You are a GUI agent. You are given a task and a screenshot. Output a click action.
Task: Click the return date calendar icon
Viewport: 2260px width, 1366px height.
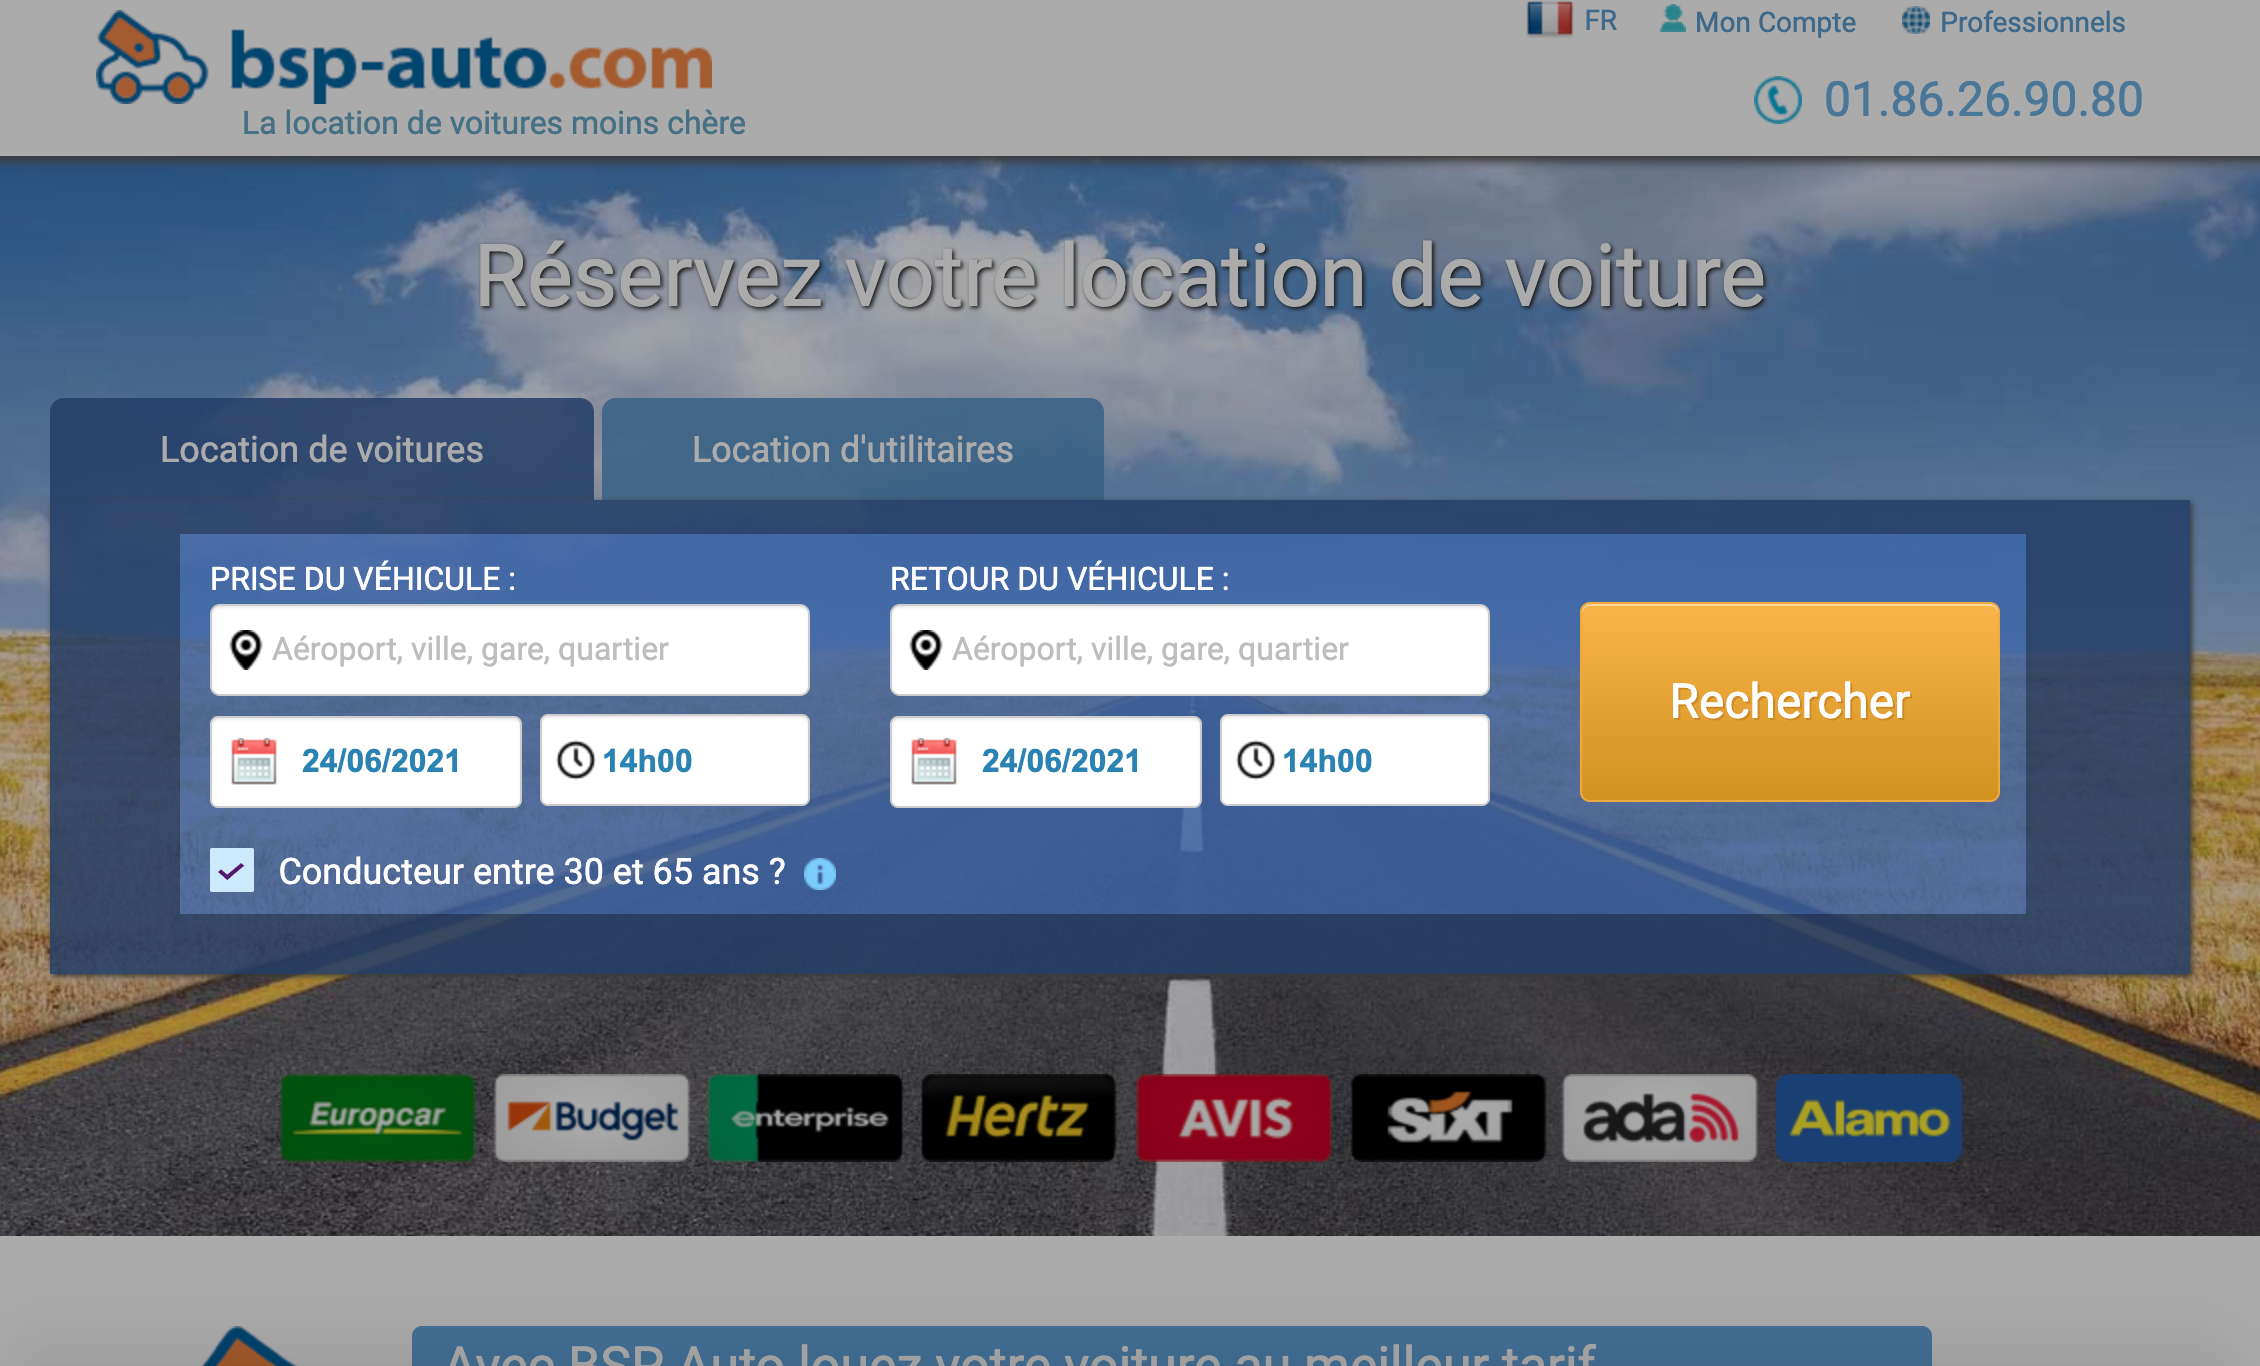pos(934,761)
